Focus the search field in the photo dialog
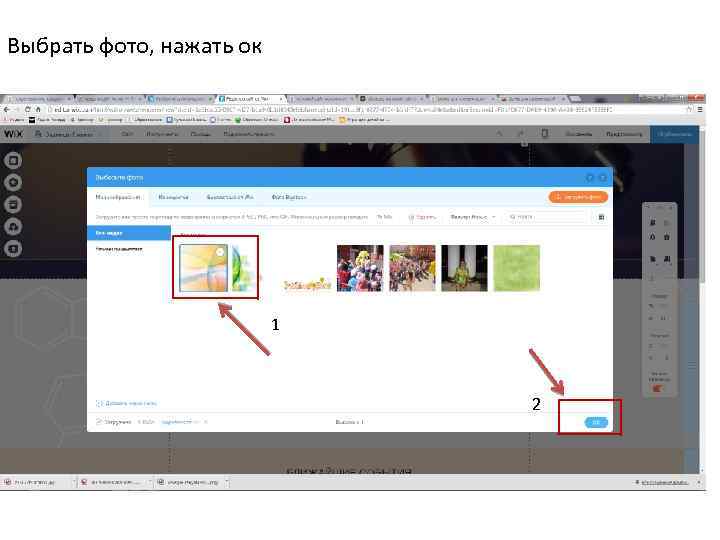The height and width of the screenshot is (540, 720). (x=546, y=217)
